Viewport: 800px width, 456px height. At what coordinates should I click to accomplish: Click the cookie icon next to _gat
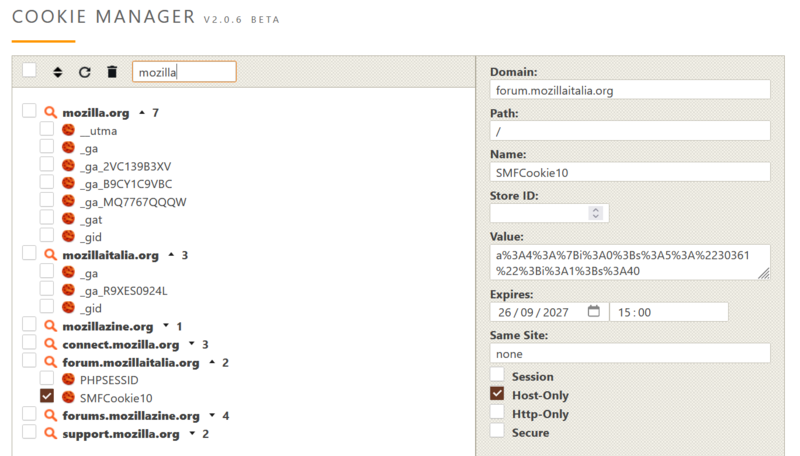tap(68, 219)
